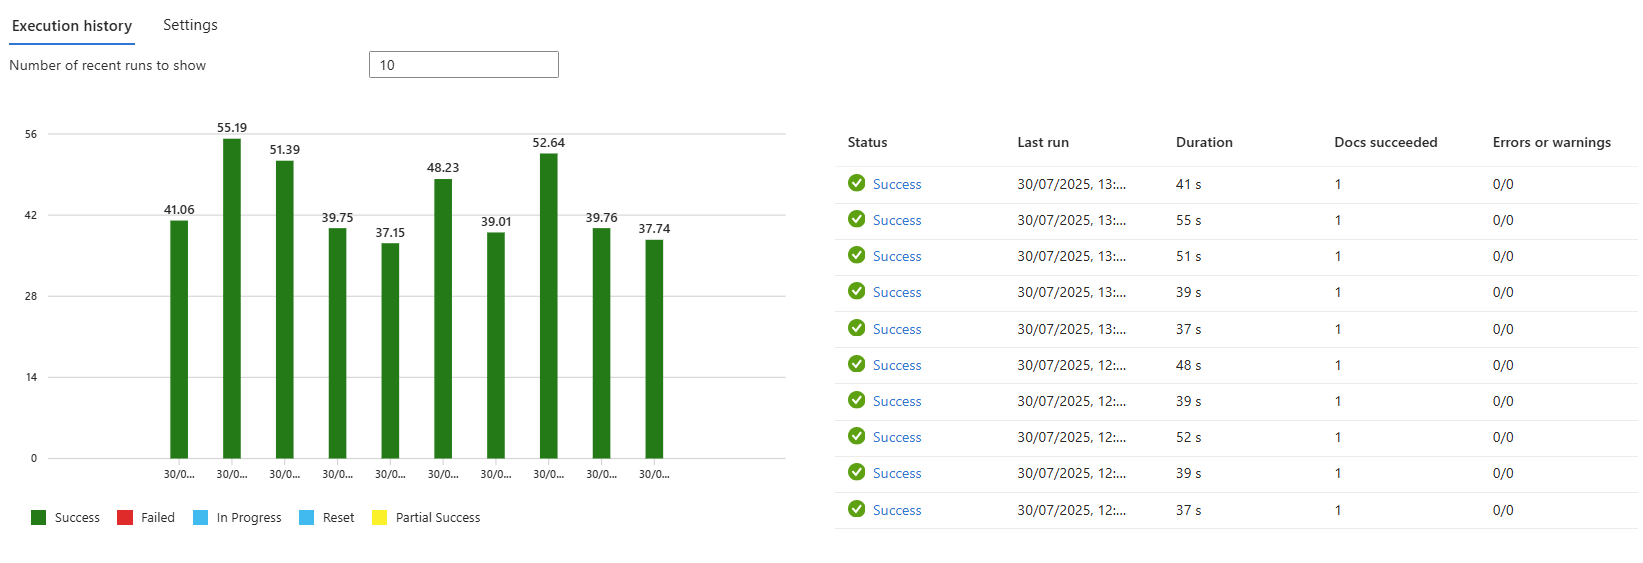Click the green check icon in the 55 s row

click(857, 219)
